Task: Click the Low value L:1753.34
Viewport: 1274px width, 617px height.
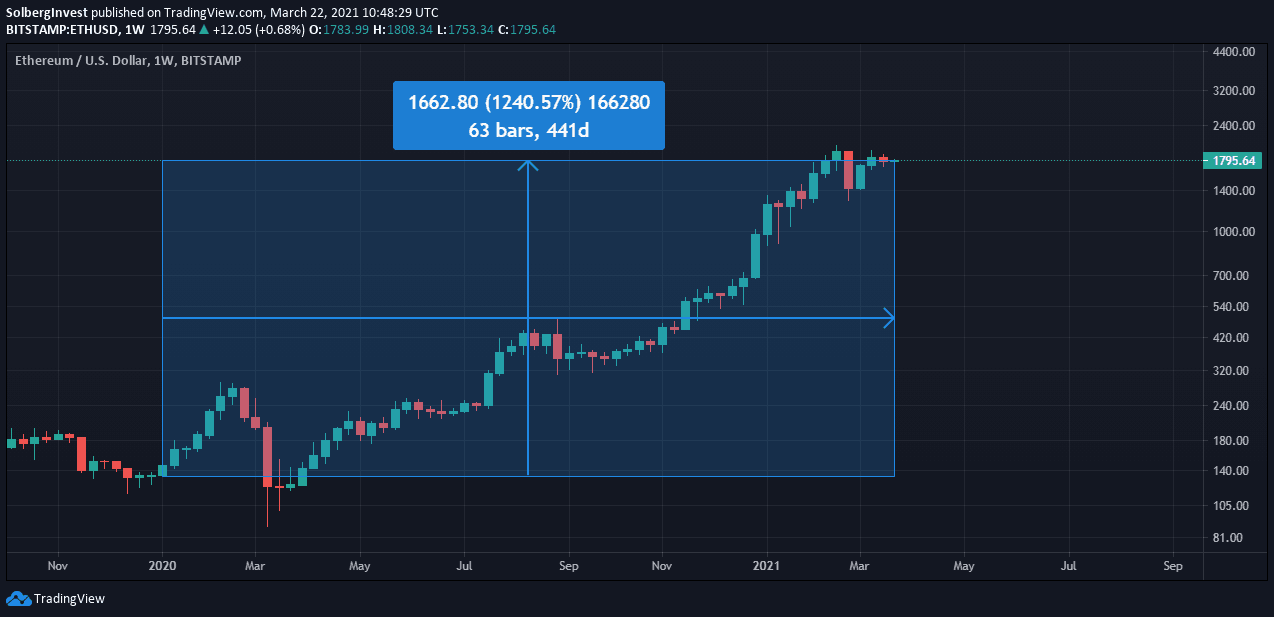Action: pos(466,30)
